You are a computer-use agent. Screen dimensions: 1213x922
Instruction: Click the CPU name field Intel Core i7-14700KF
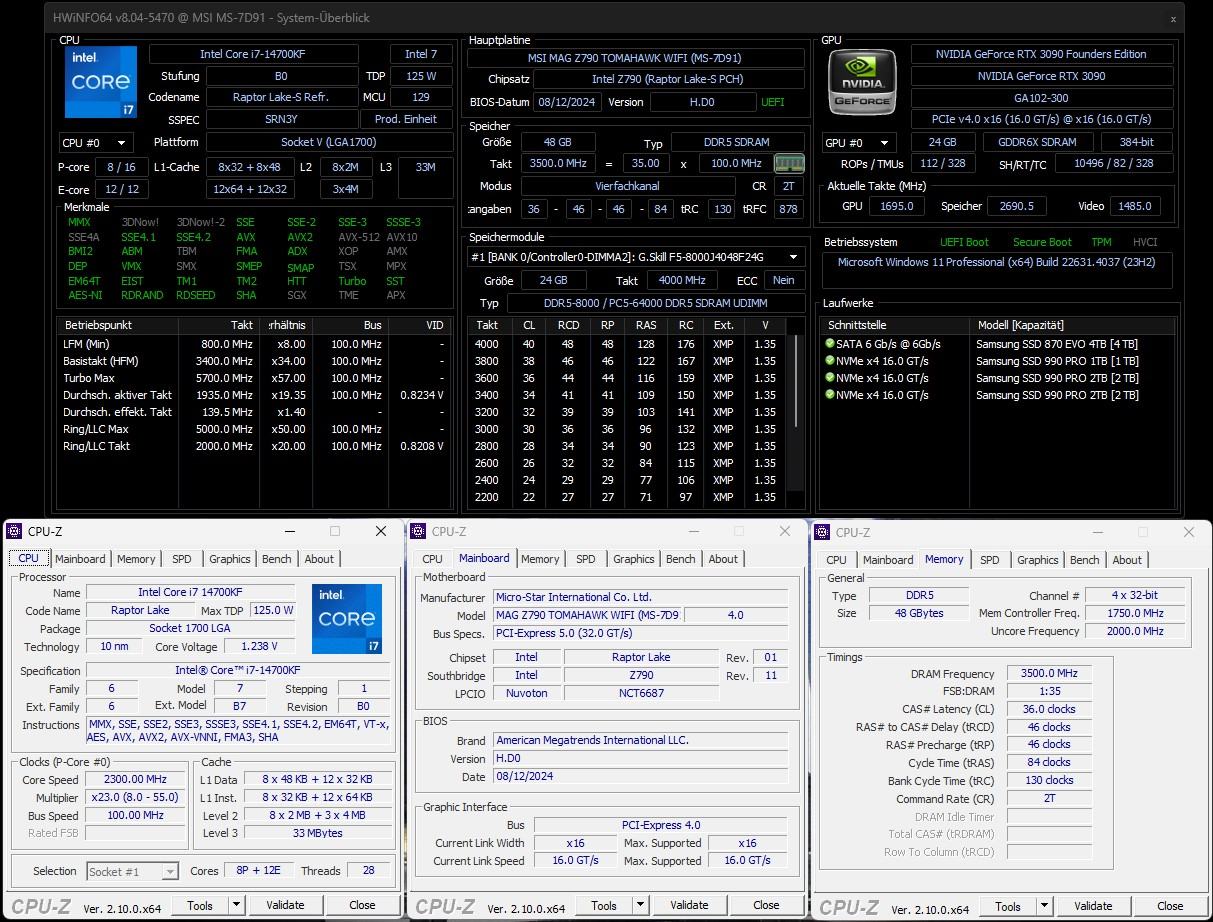(254, 54)
